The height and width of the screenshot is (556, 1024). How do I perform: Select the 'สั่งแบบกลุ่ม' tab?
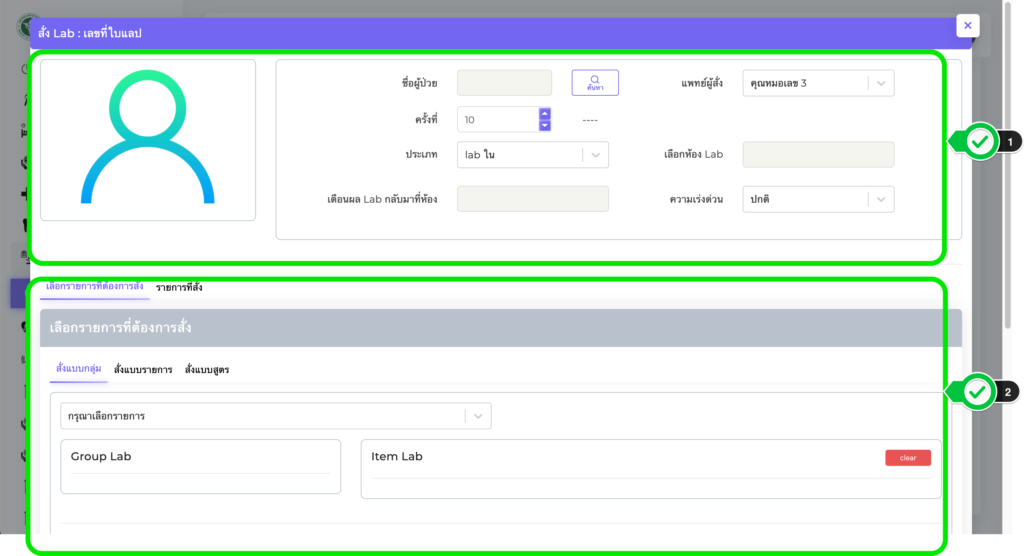pos(77,369)
